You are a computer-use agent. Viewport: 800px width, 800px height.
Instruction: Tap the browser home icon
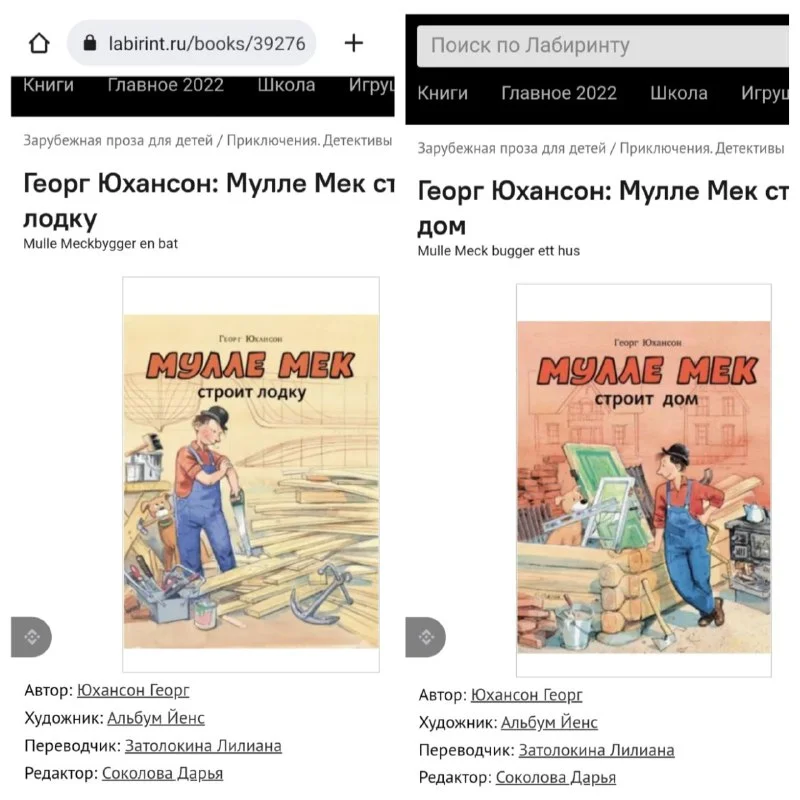tap(39, 43)
